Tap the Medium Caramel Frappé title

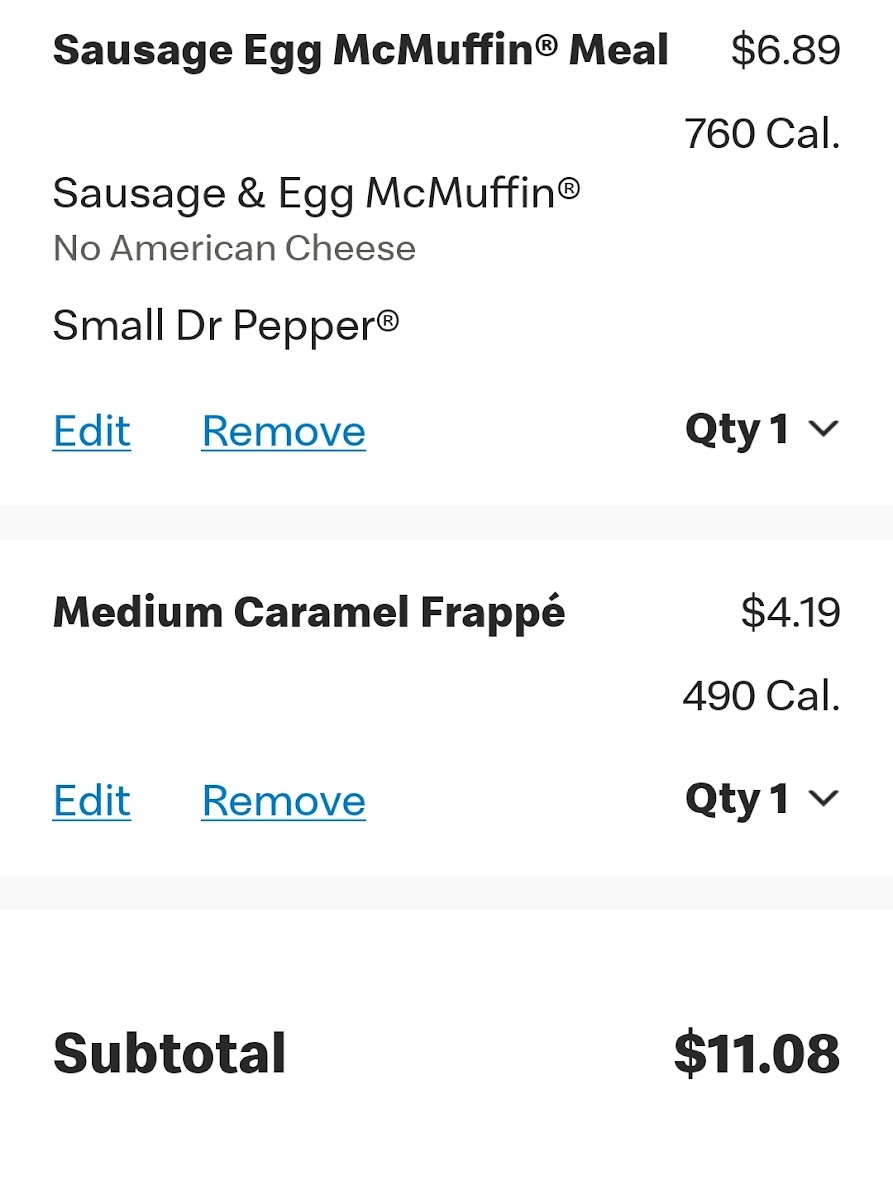(x=308, y=613)
